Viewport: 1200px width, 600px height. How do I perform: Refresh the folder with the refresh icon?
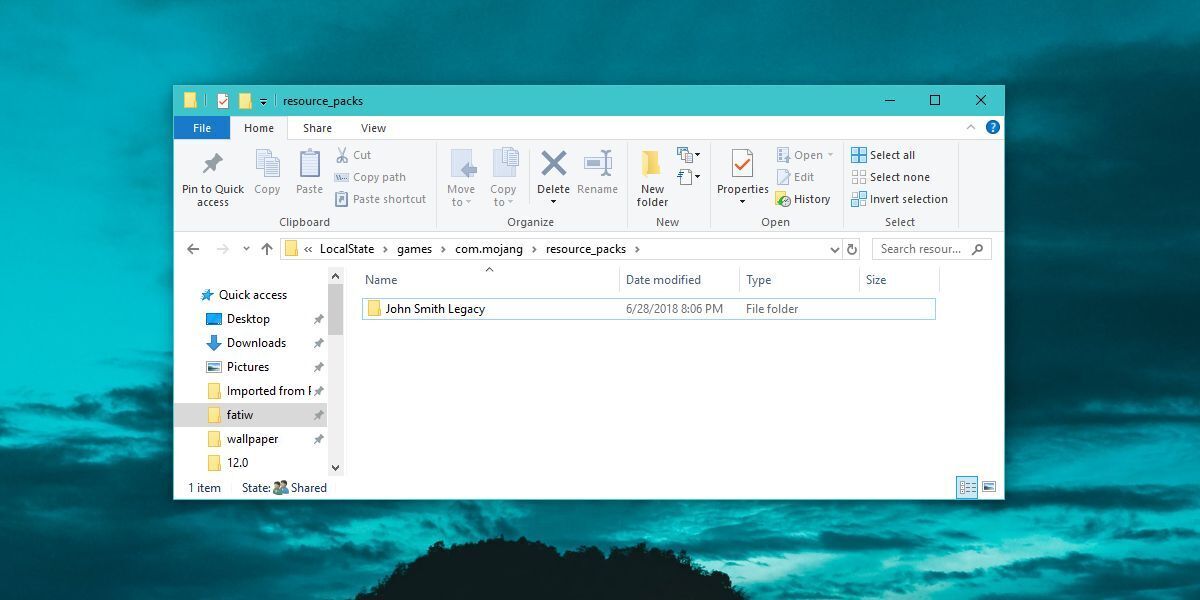851,249
